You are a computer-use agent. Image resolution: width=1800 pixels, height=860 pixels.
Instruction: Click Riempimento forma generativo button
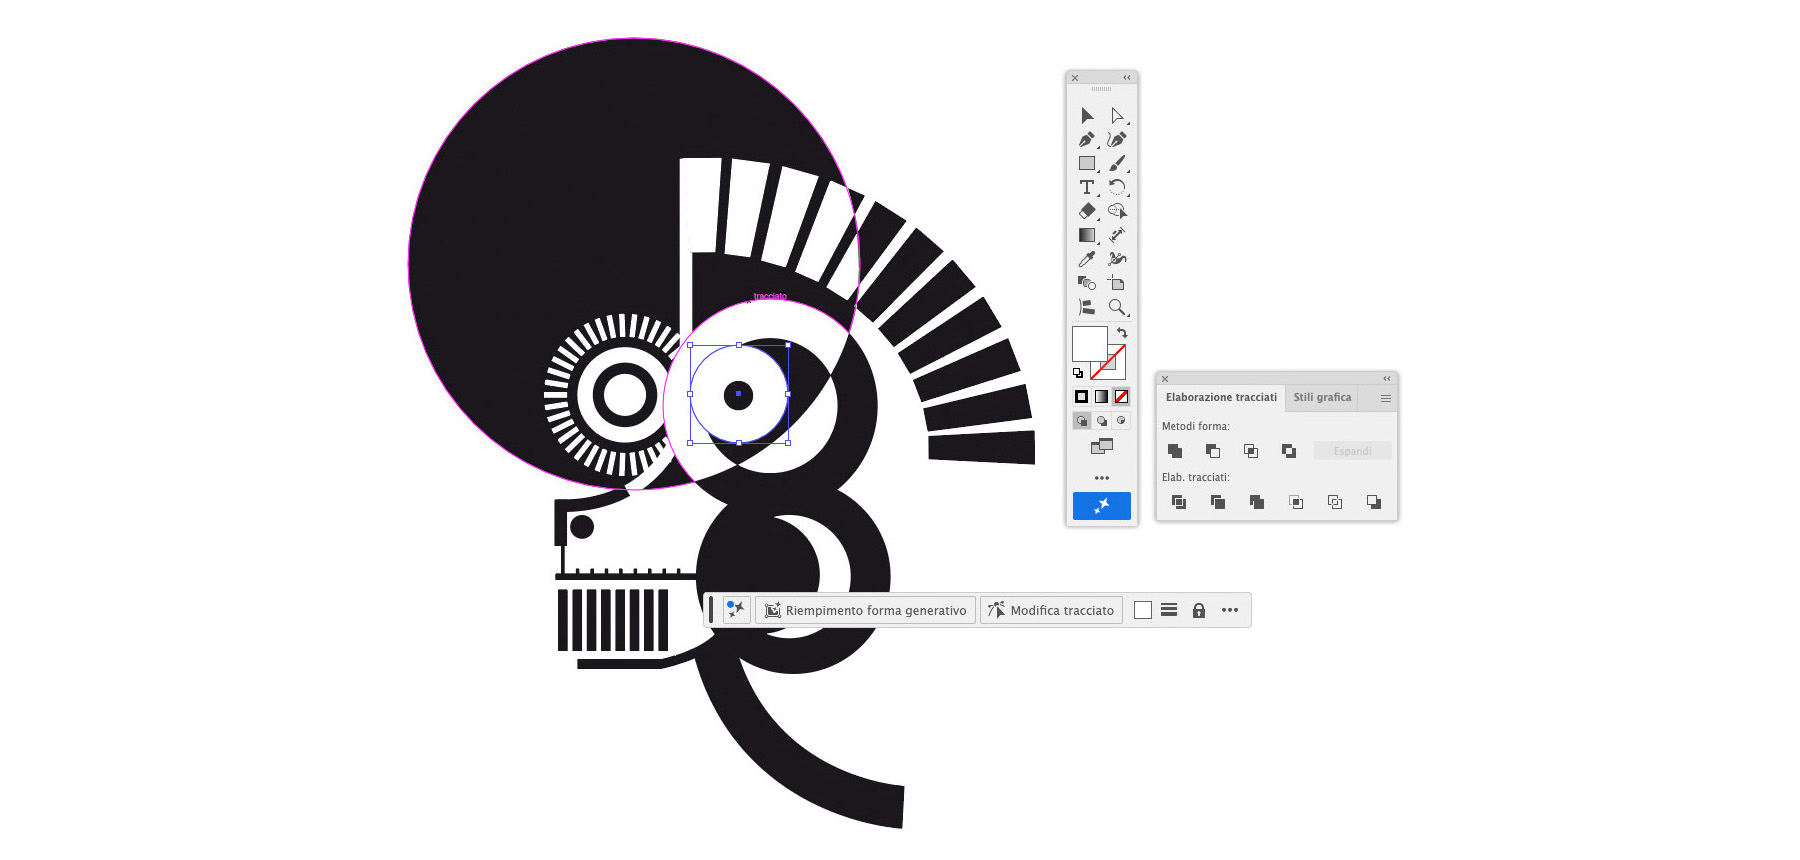[865, 610]
